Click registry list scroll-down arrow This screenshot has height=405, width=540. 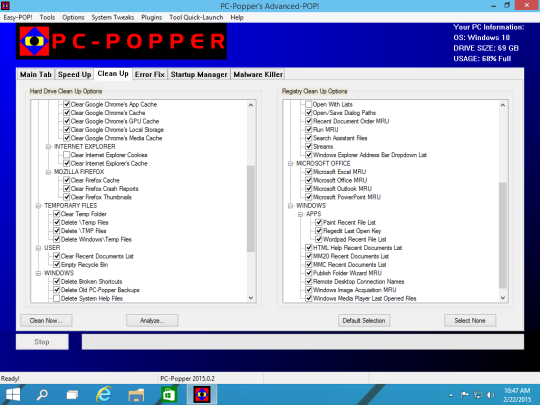(503, 298)
